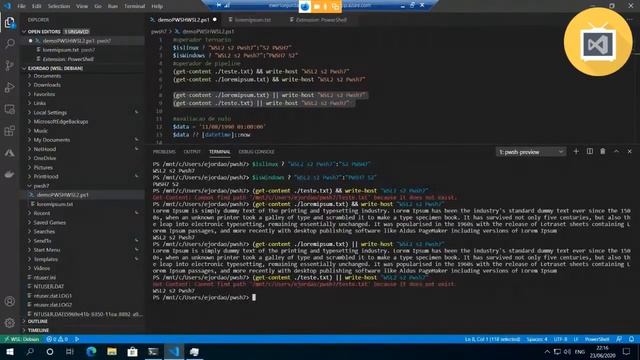Open errors and warnings status item
Image resolution: width=640 pixels, height=360 pixels.
(x=57, y=339)
